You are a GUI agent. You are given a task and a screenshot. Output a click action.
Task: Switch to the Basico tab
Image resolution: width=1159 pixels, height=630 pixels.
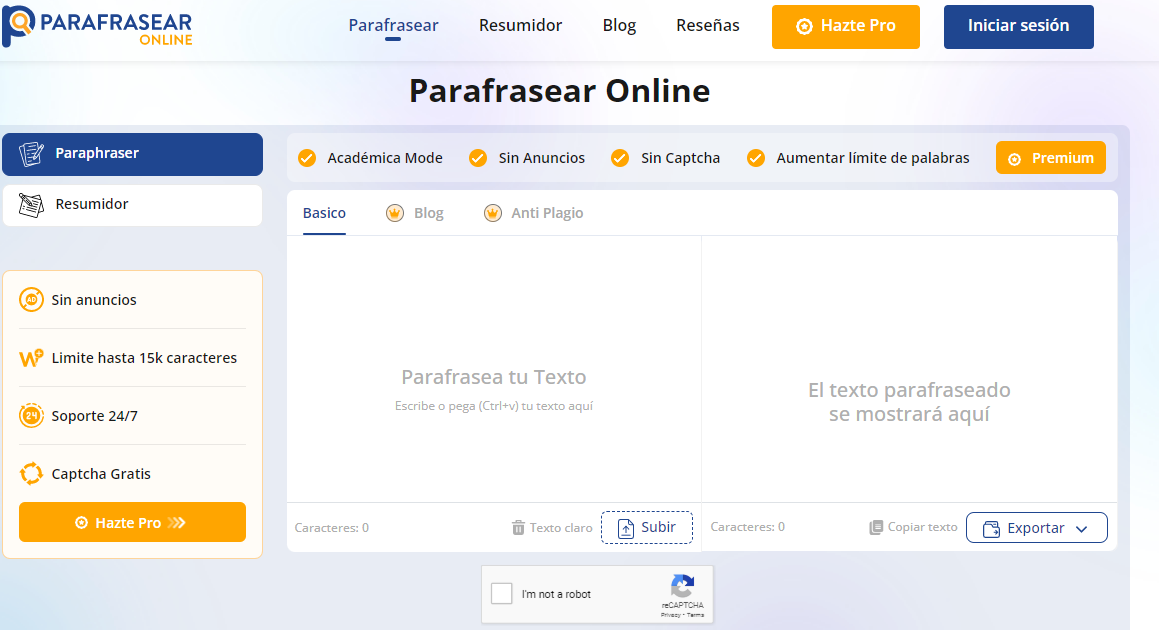(x=324, y=213)
